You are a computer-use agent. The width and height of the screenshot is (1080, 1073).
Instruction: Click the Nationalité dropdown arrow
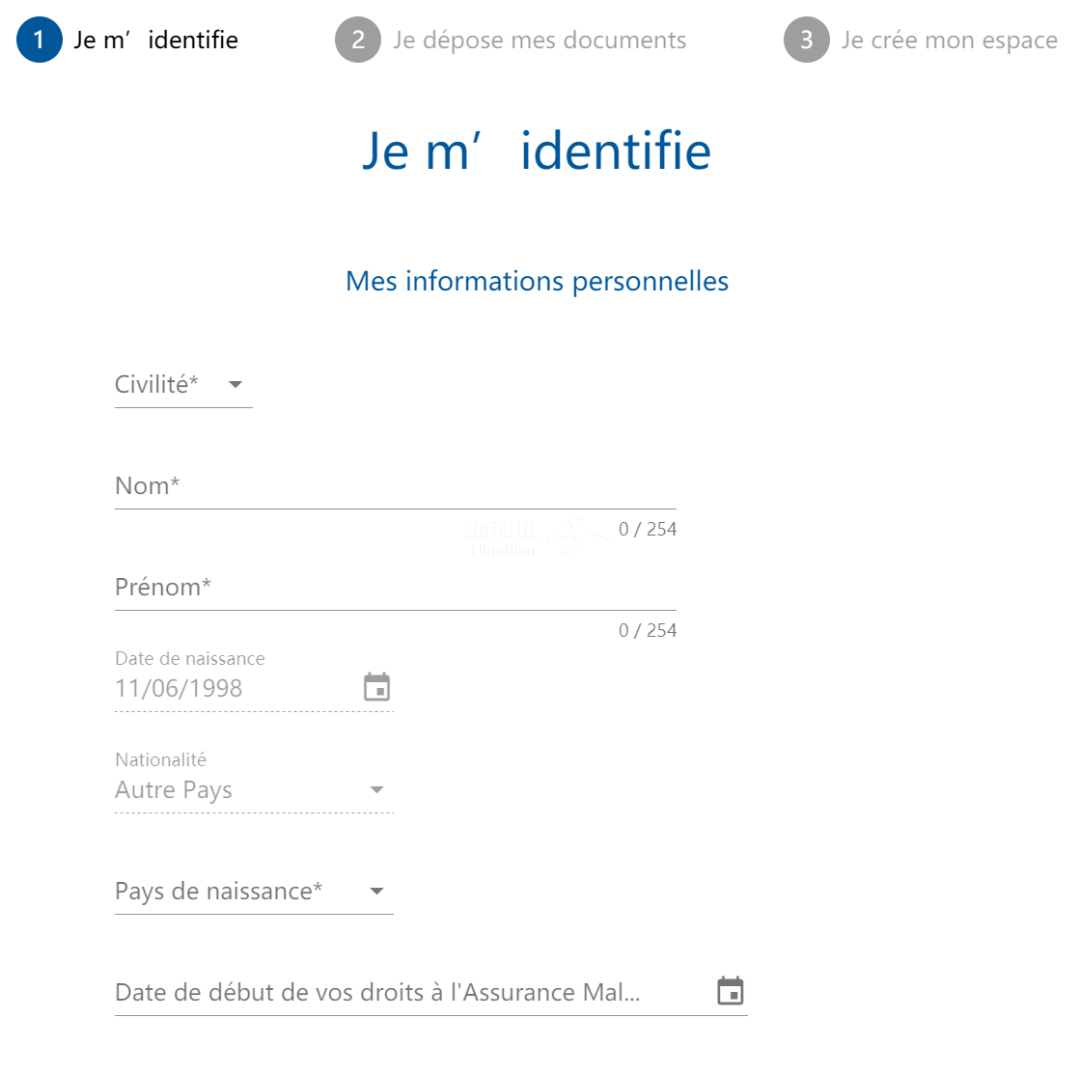[377, 790]
